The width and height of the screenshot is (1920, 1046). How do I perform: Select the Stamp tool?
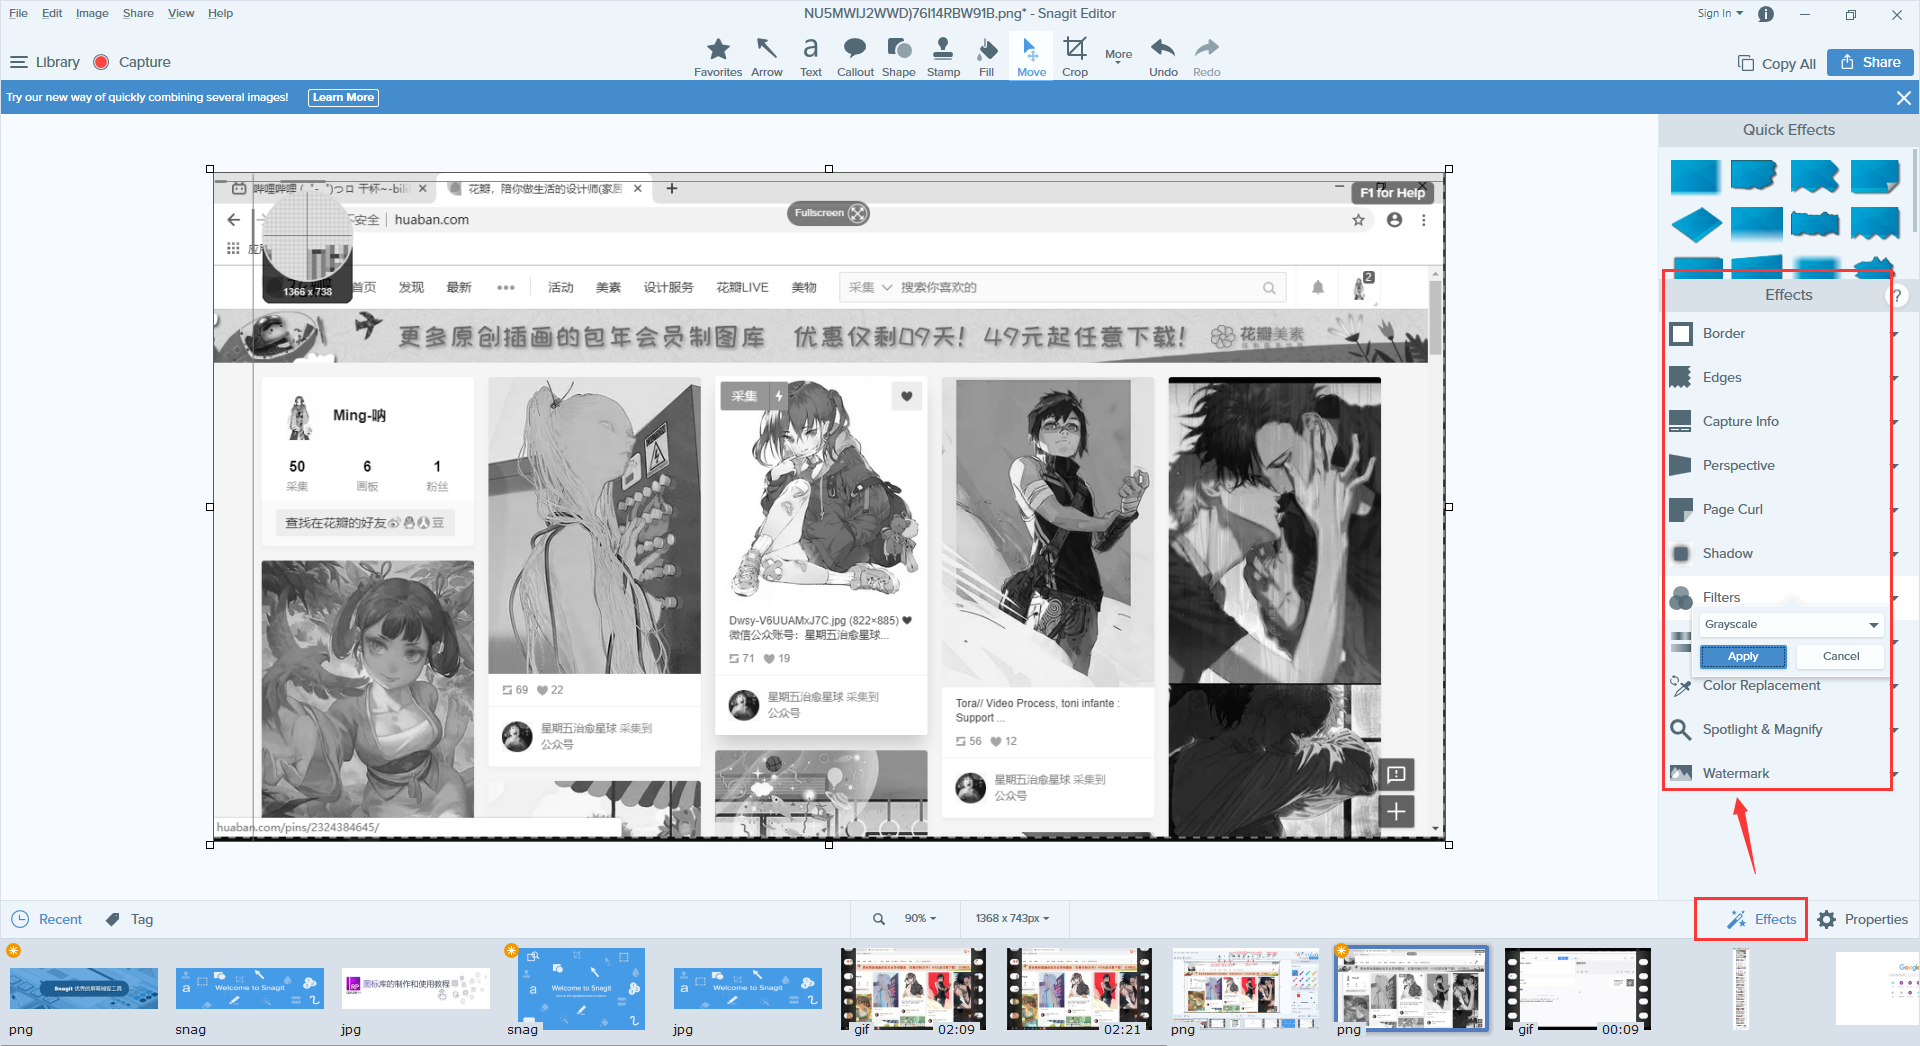pyautogui.click(x=943, y=57)
